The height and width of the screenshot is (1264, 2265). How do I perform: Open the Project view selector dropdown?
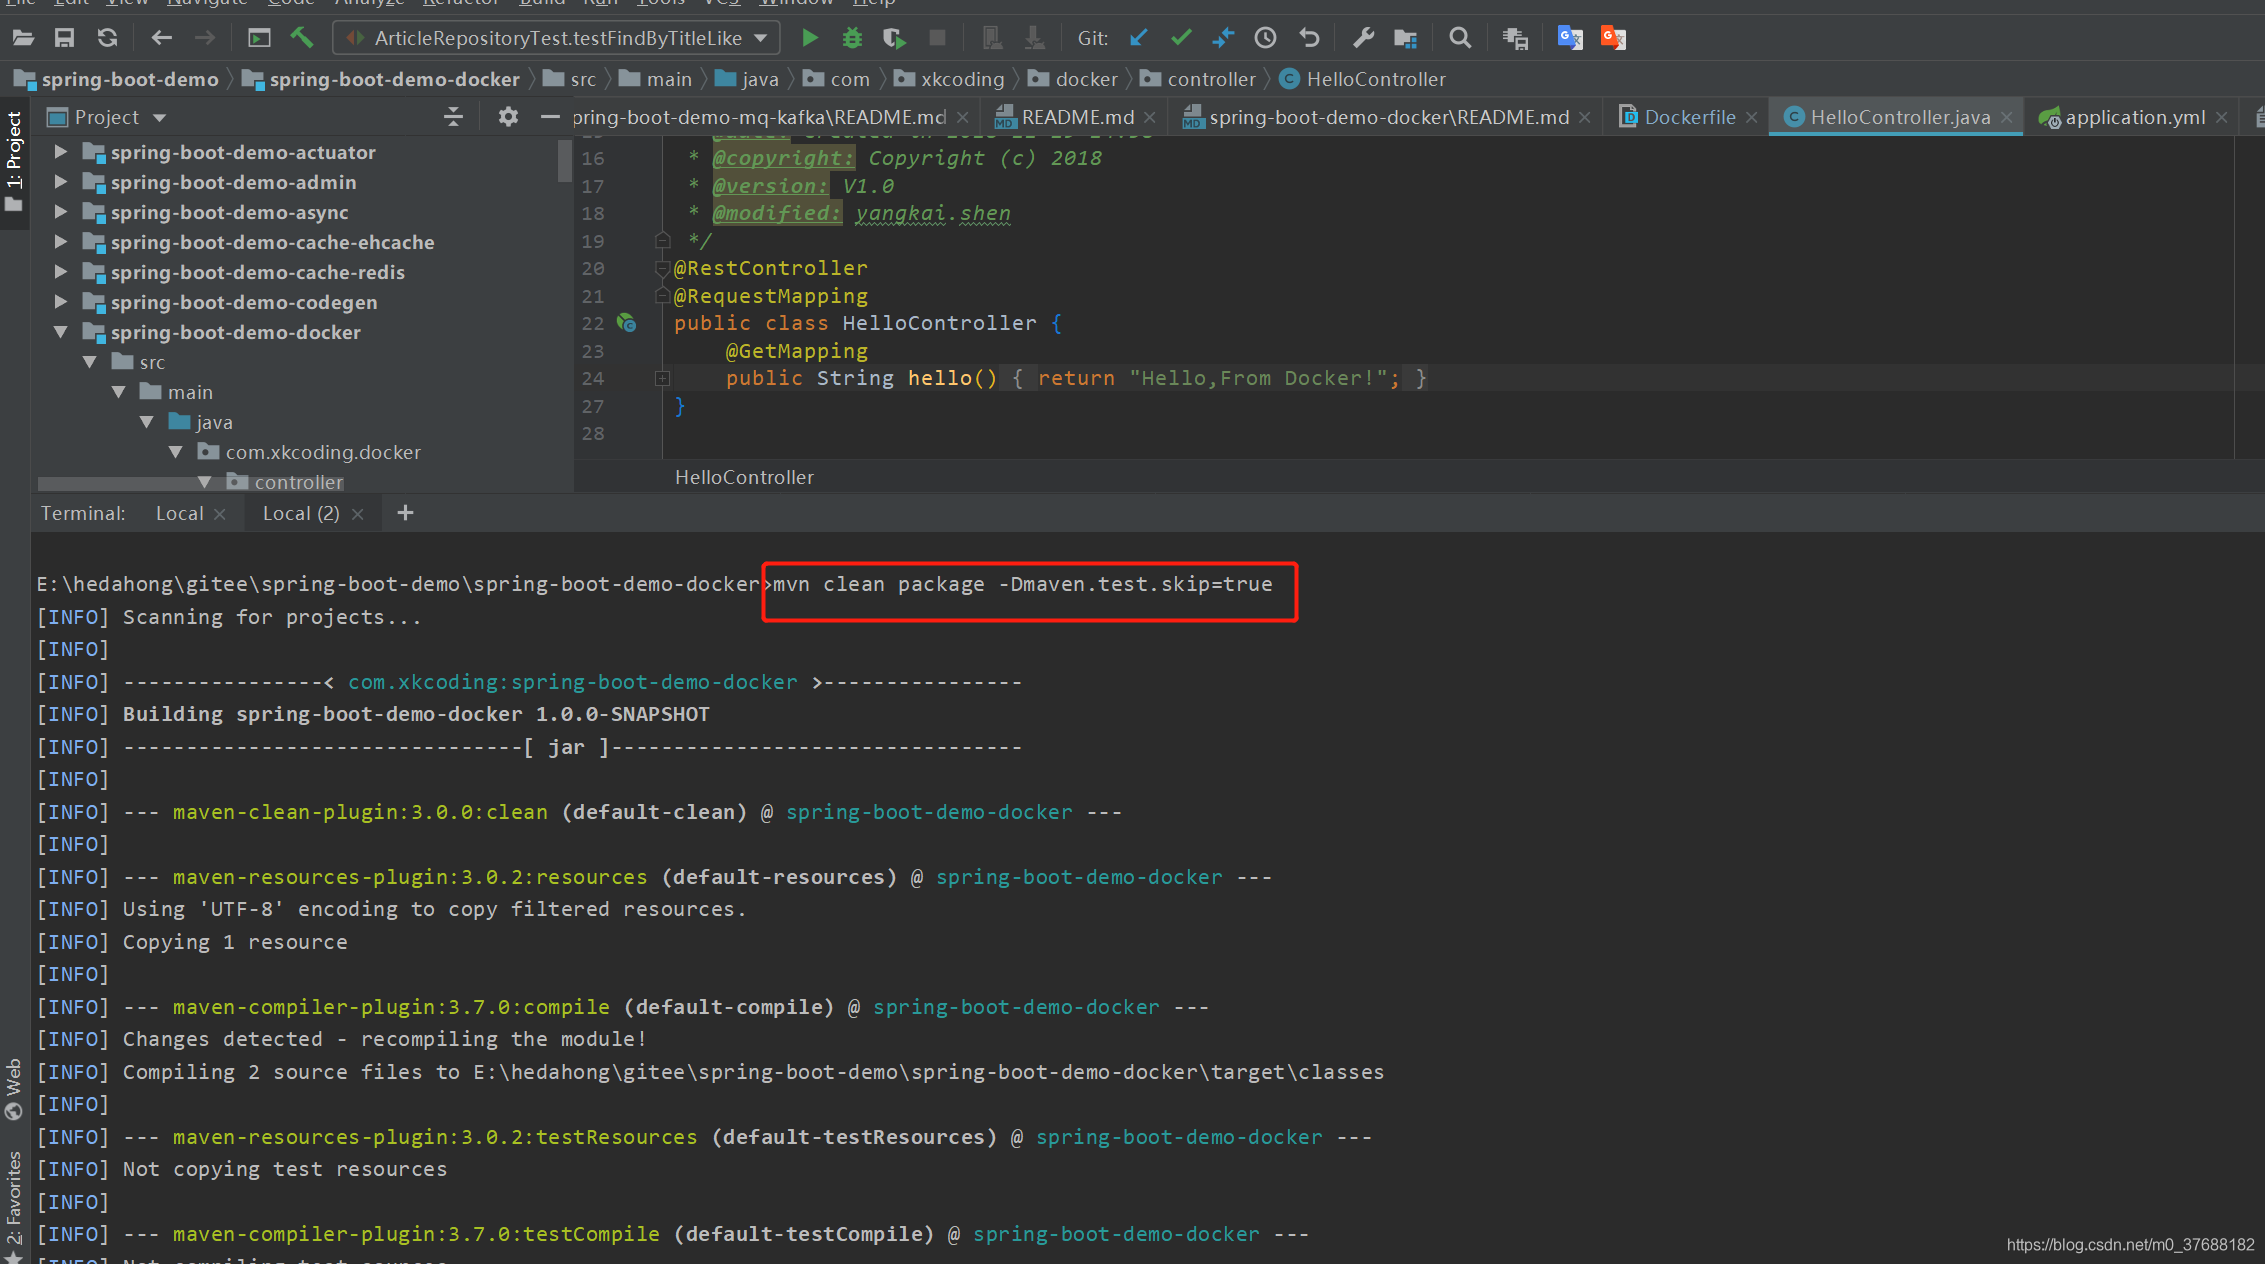coord(106,117)
